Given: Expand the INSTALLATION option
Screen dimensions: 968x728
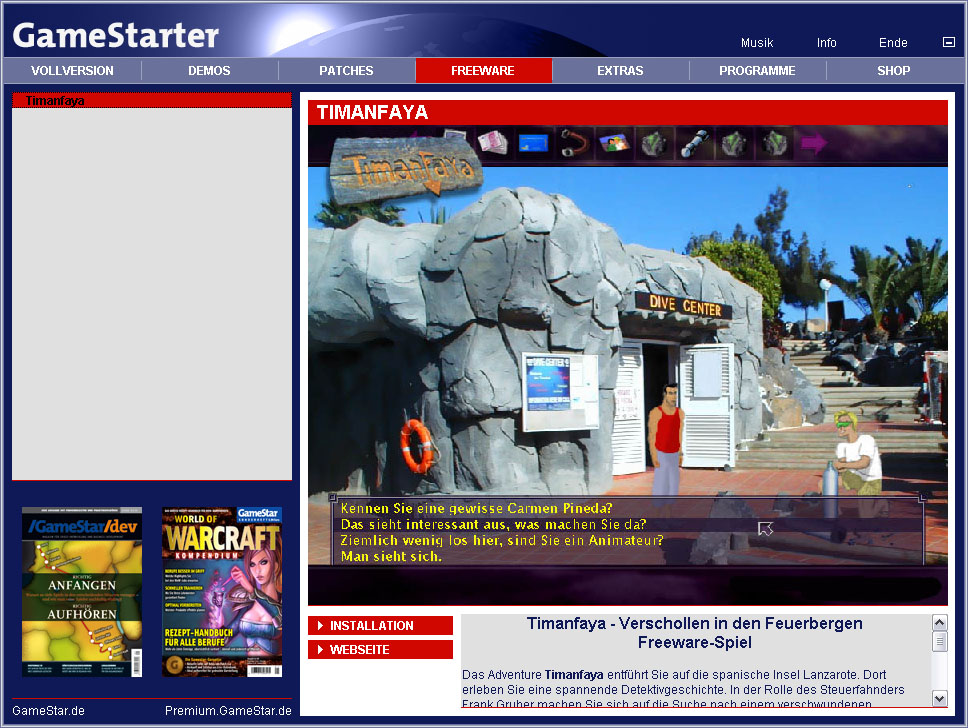Looking at the screenshot, I should [x=380, y=626].
